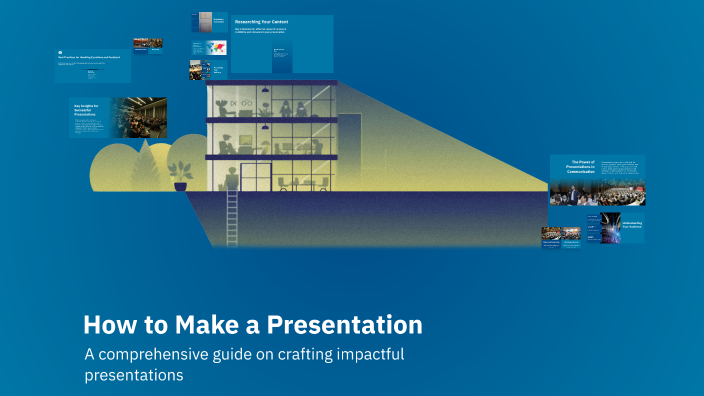Select the ladder below the building

click(232, 218)
